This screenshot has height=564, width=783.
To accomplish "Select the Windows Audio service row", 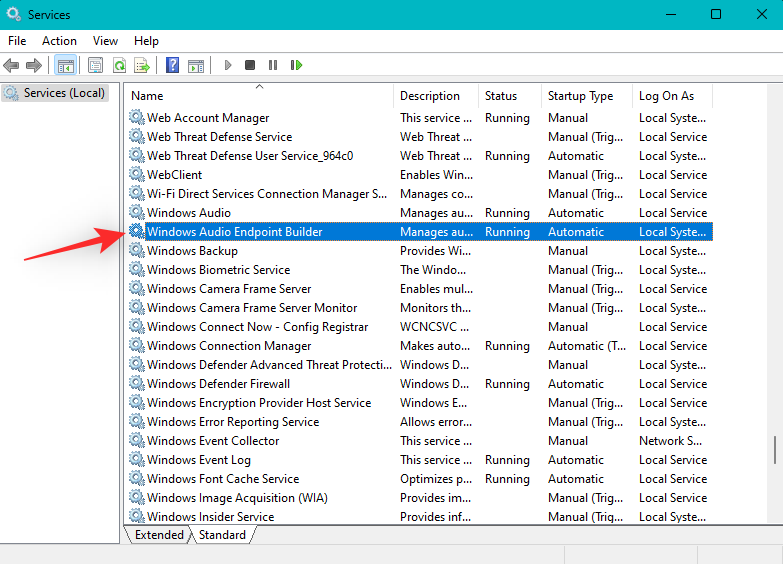I will (189, 213).
